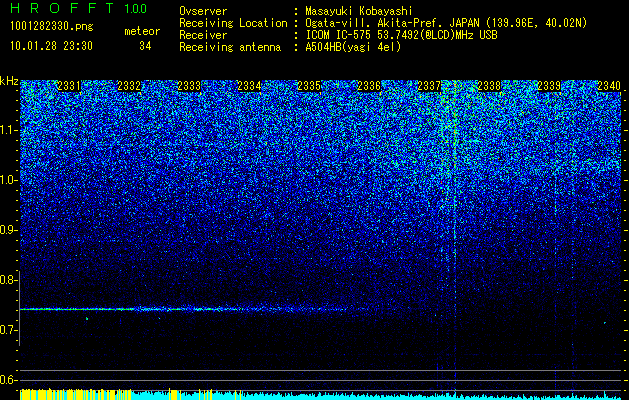The height and width of the screenshot is (400, 629).
Task: Select the file name 1001282330.png
Action: 52,26
